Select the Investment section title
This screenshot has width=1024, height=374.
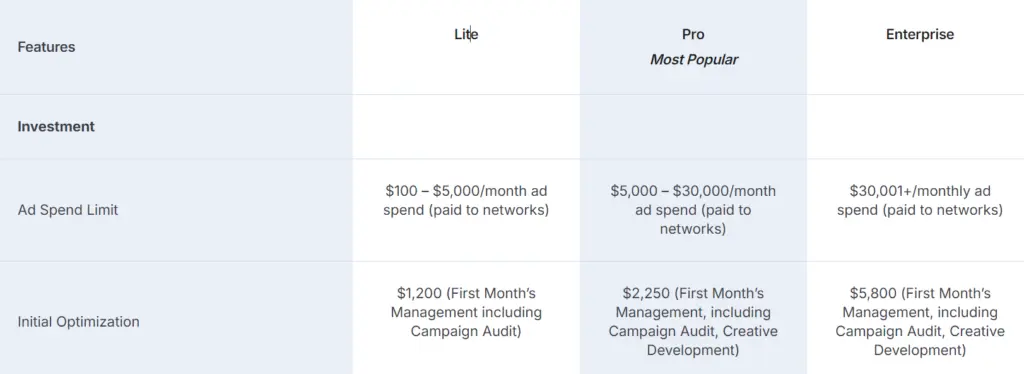coord(56,127)
